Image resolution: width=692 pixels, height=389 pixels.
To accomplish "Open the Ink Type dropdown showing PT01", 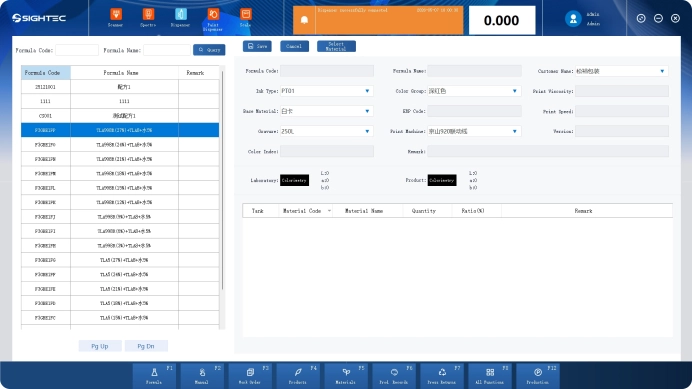I will [367, 91].
